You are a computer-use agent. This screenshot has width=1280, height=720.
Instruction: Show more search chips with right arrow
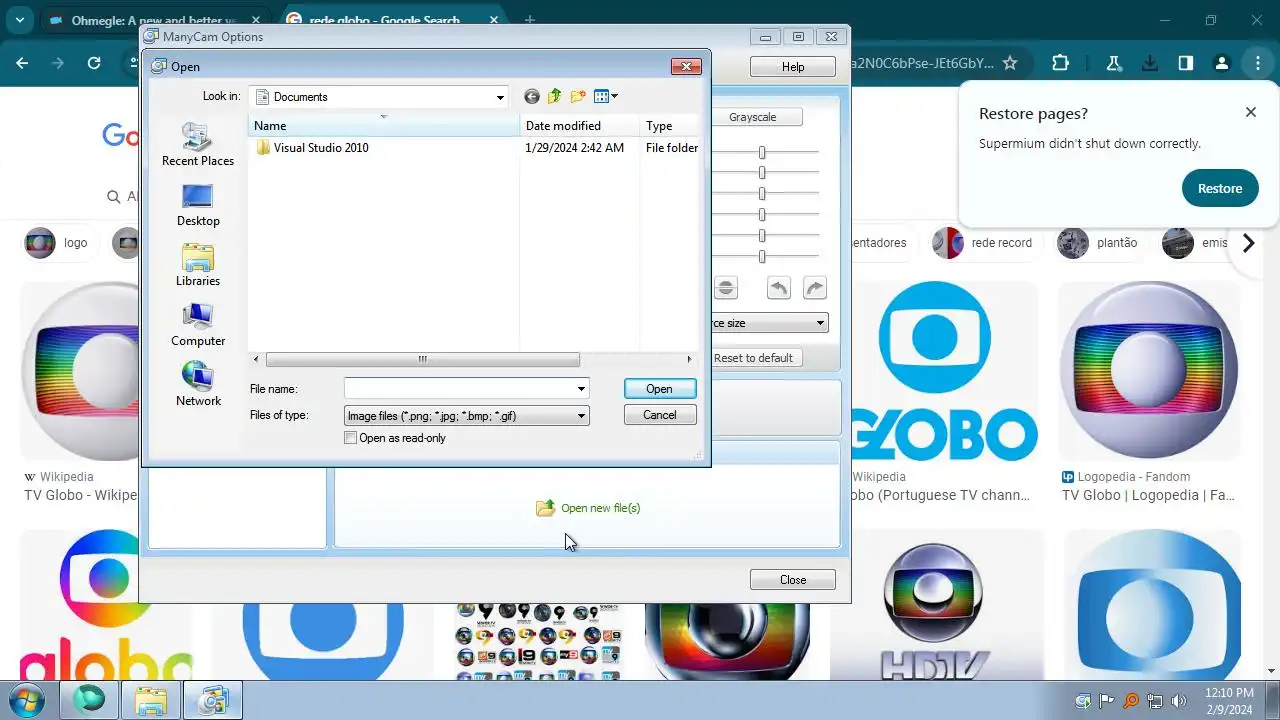tap(1248, 243)
